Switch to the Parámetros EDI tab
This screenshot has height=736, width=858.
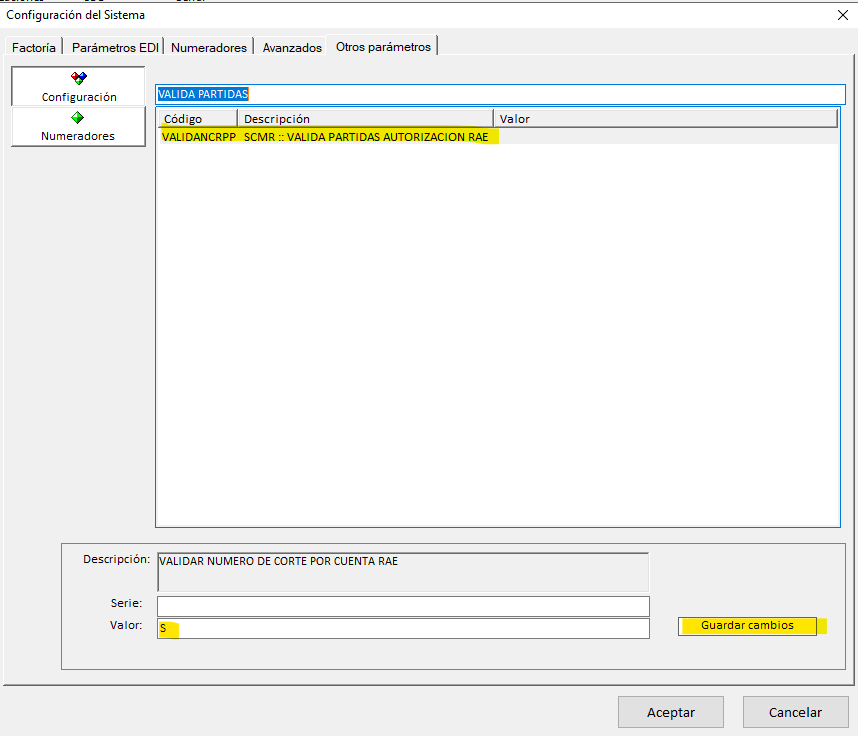coord(114,47)
